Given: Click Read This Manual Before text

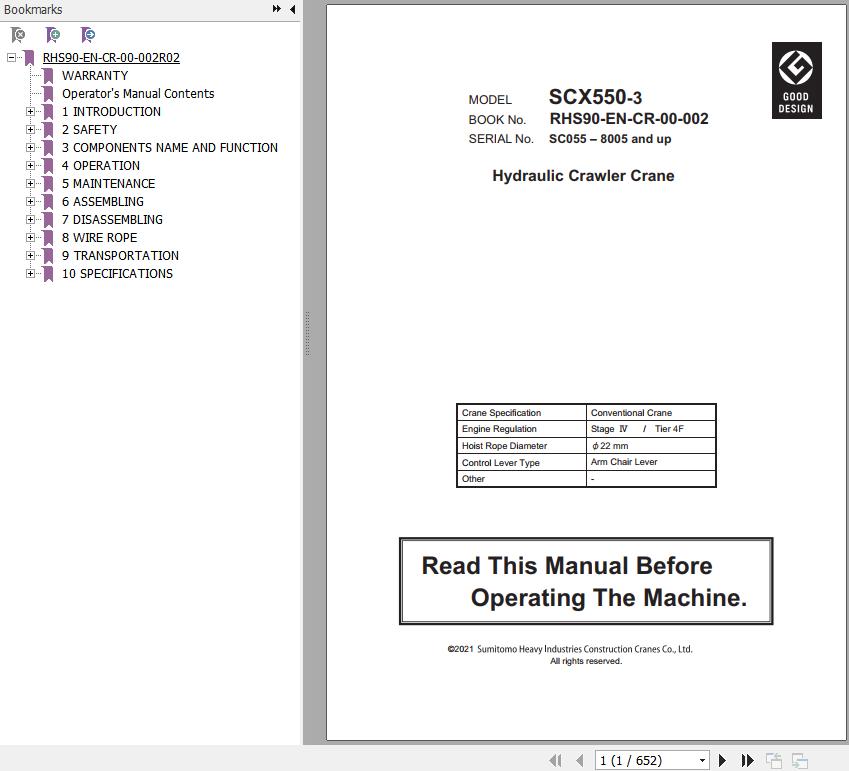Looking at the screenshot, I should click(x=567, y=565).
